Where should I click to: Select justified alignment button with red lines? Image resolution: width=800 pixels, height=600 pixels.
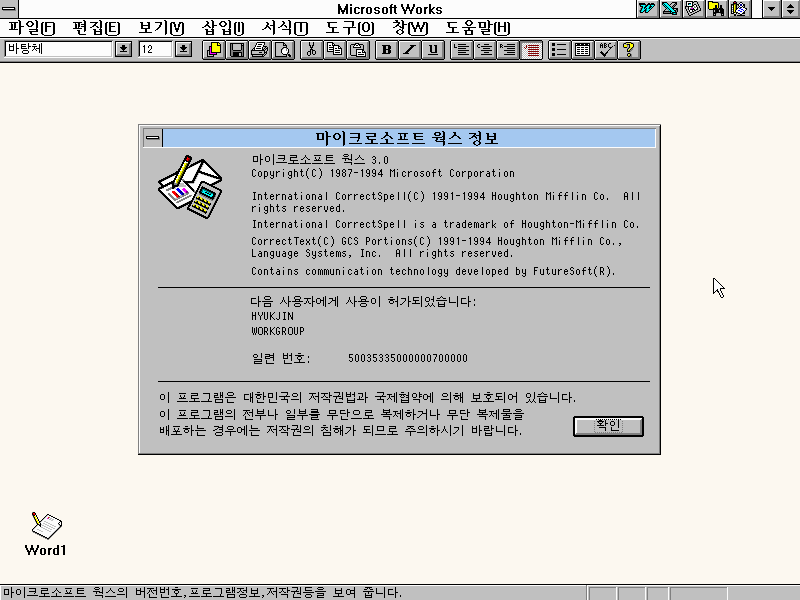531,49
